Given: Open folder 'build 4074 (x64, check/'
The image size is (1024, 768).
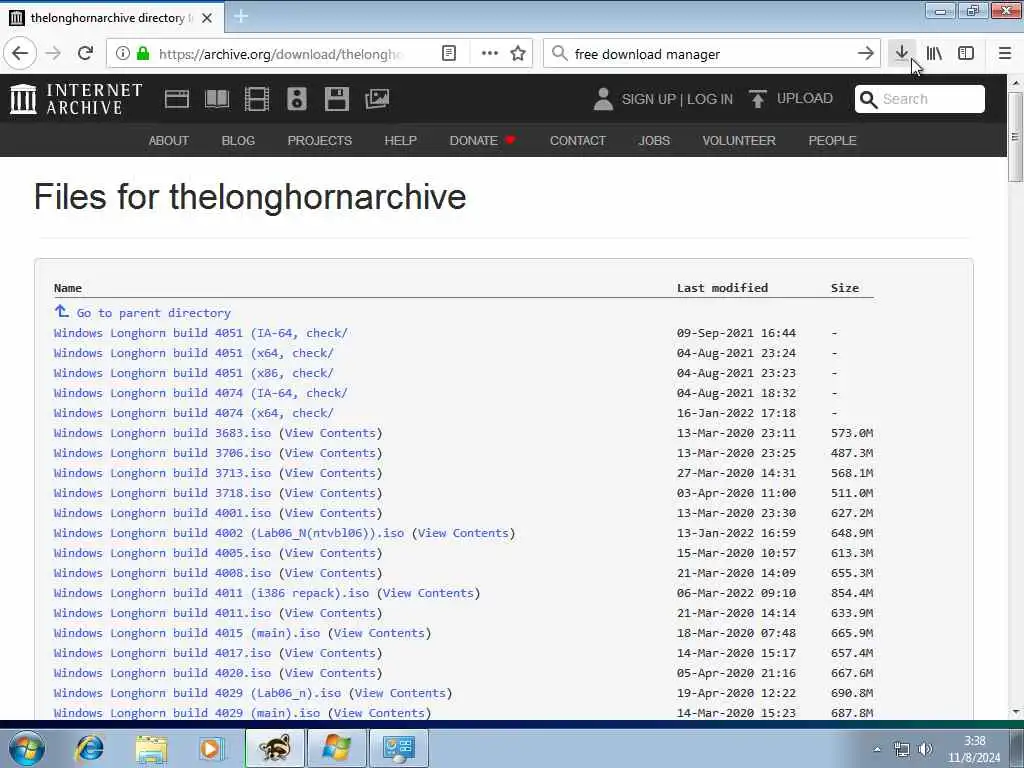Looking at the screenshot, I should [x=193, y=413].
